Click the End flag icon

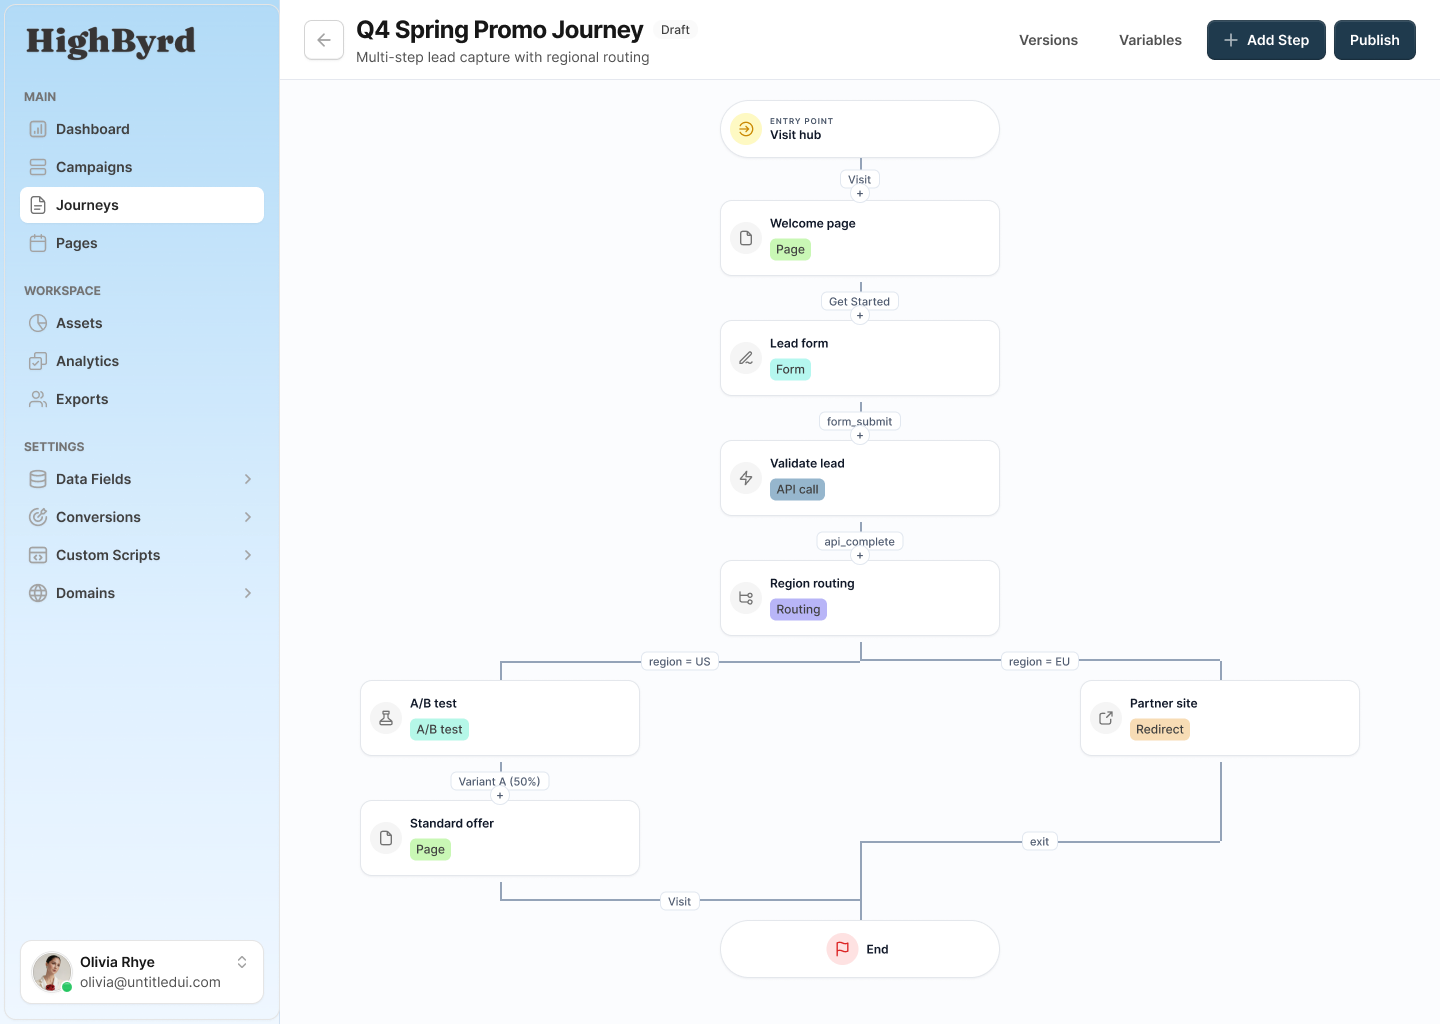tap(842, 949)
